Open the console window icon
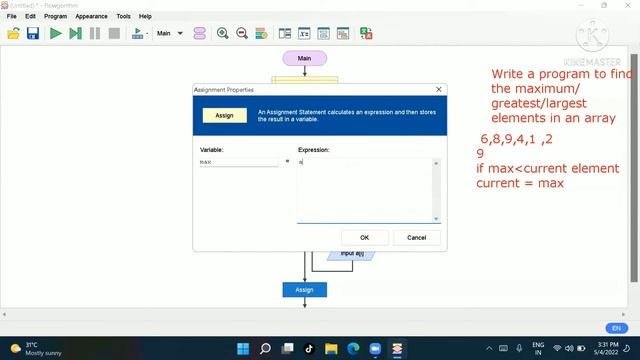 (323, 33)
